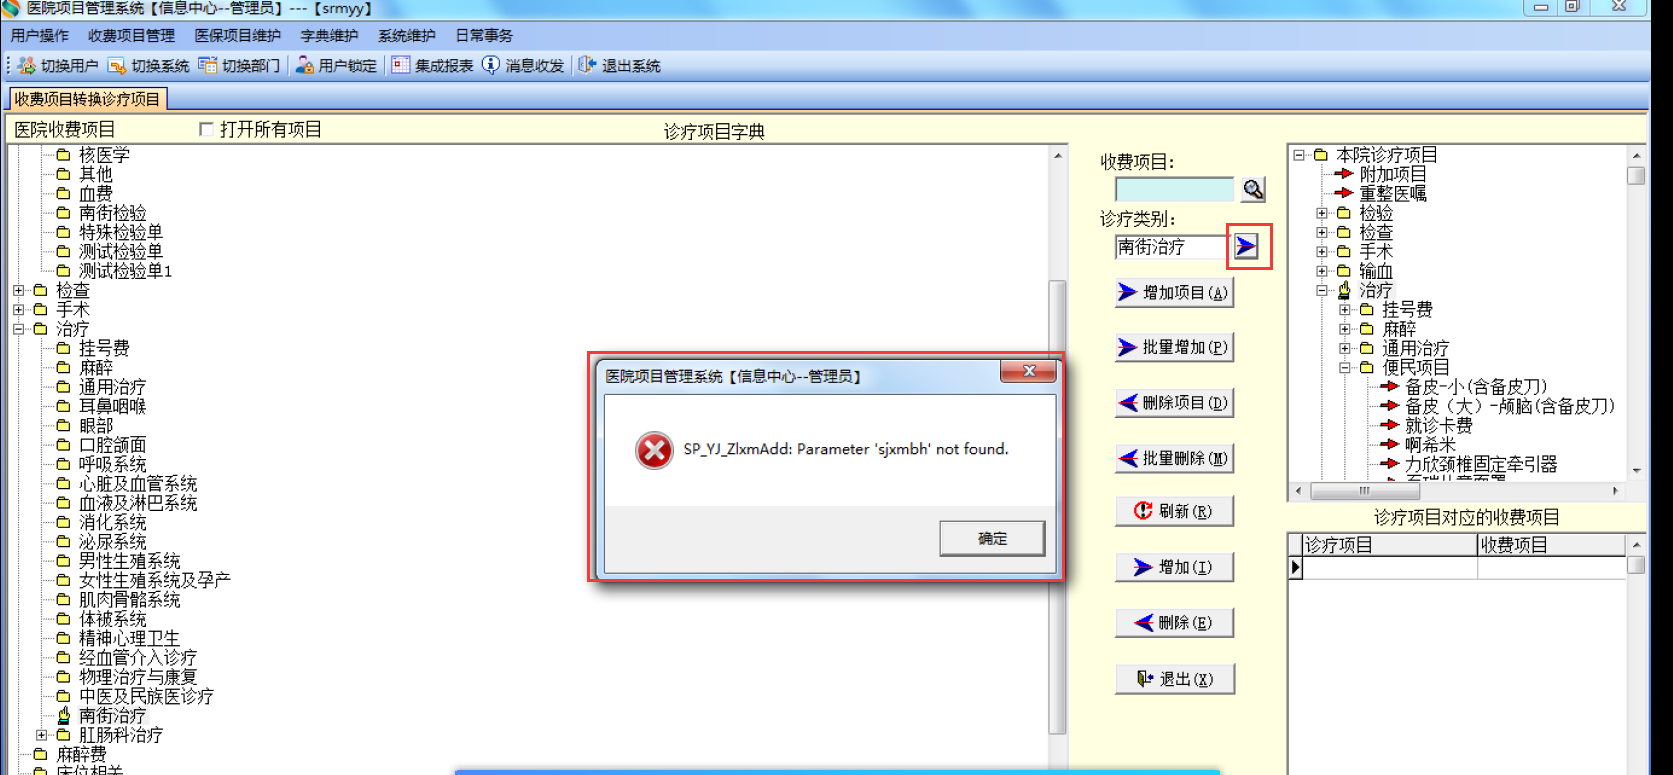Click the 切换部门 toolbar icon
The image size is (1673, 775).
[238, 66]
